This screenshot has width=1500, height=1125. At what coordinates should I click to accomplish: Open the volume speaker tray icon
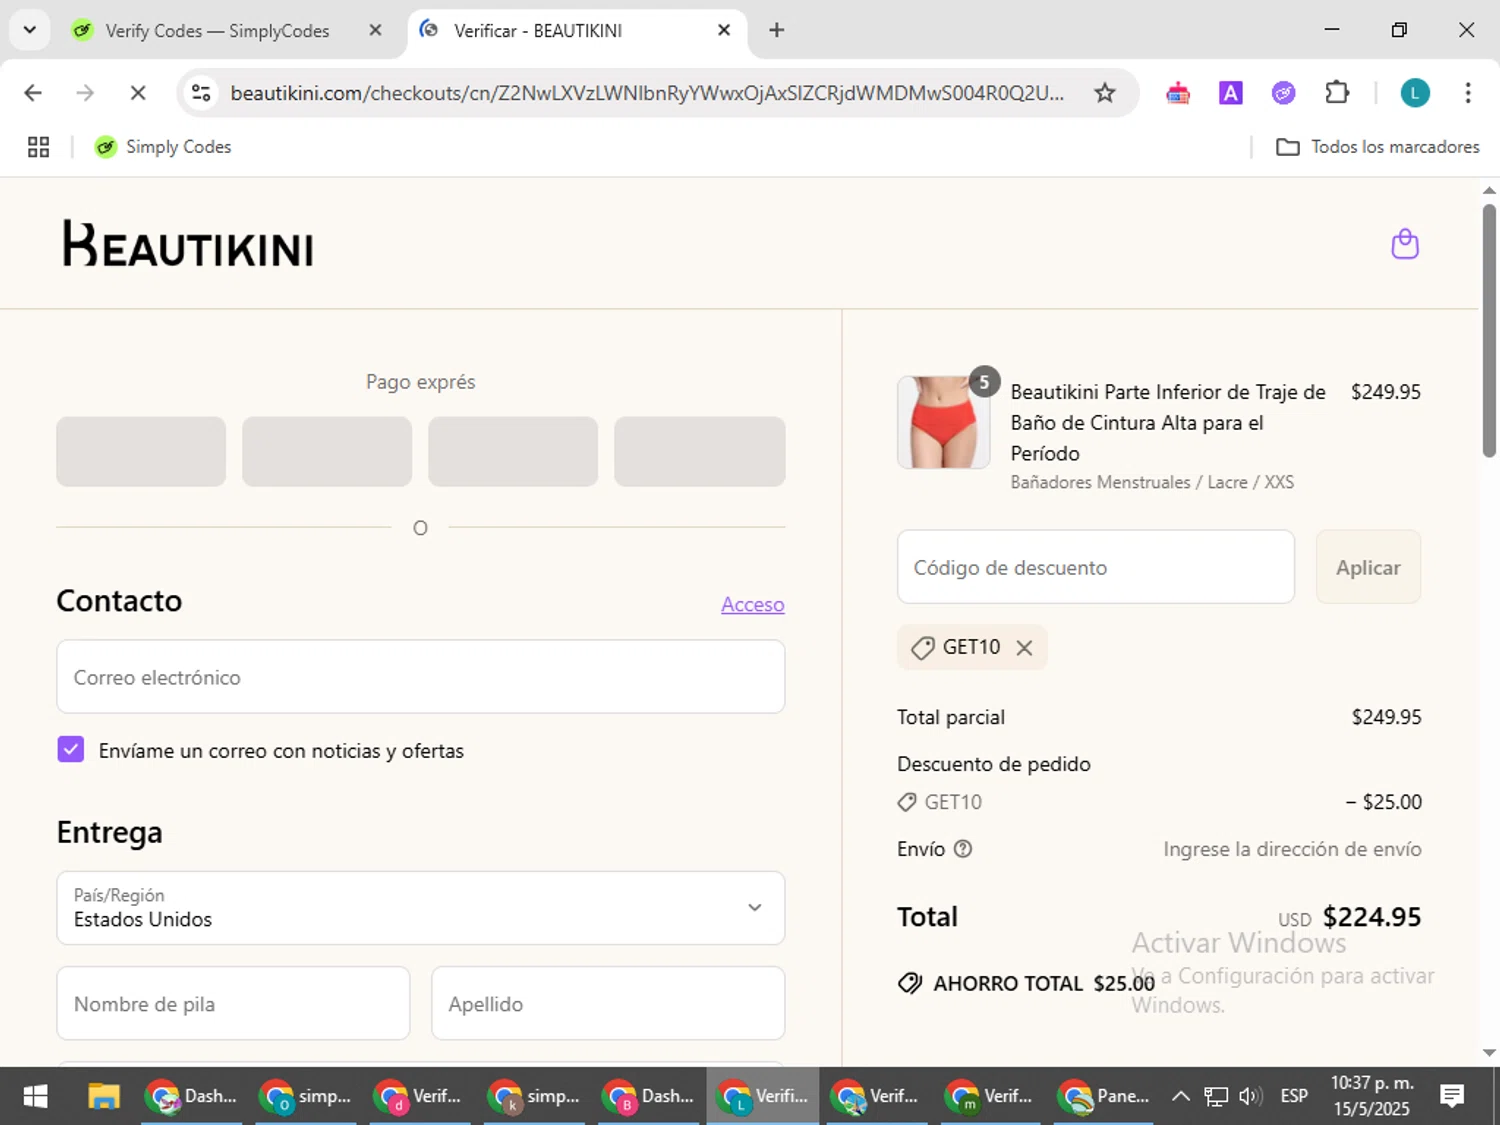1250,1097
